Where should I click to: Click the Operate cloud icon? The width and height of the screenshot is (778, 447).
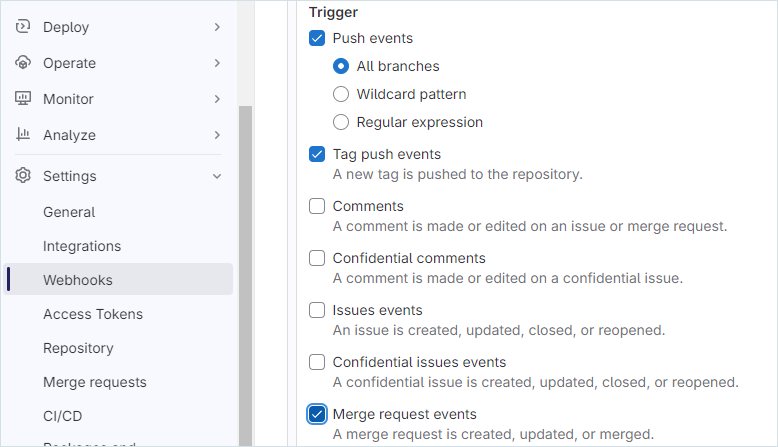23,63
